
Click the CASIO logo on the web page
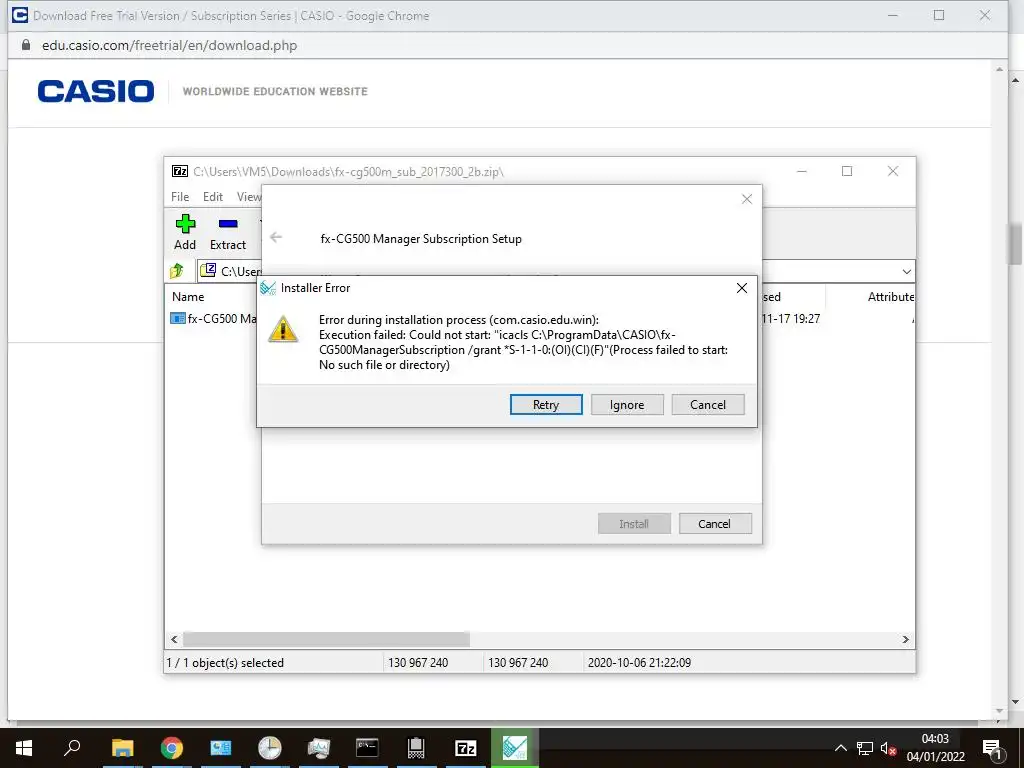96,91
